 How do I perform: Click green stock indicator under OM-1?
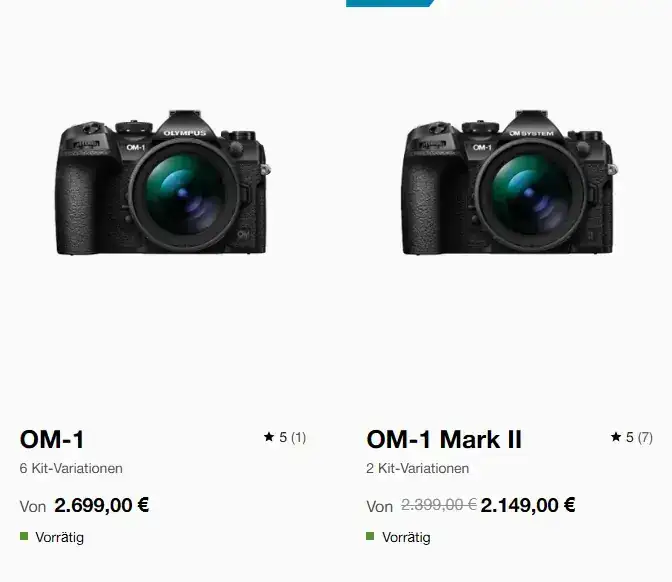click(24, 536)
